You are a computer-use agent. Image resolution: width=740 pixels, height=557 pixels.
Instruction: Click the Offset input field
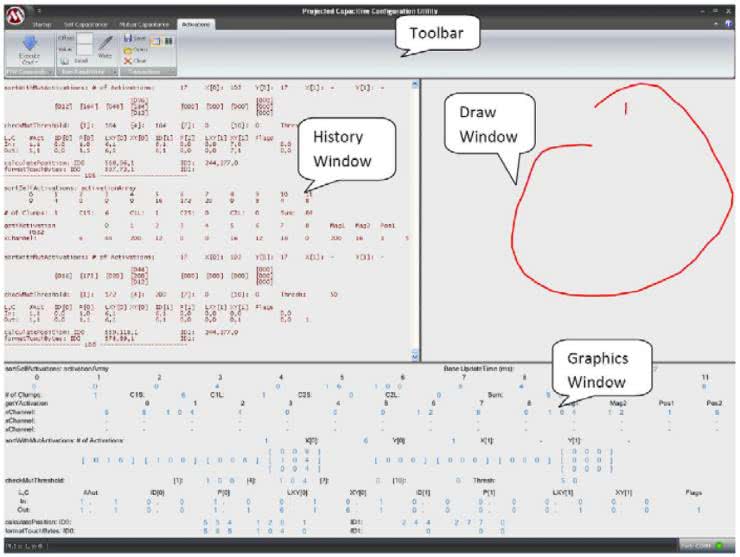[x=84, y=38]
